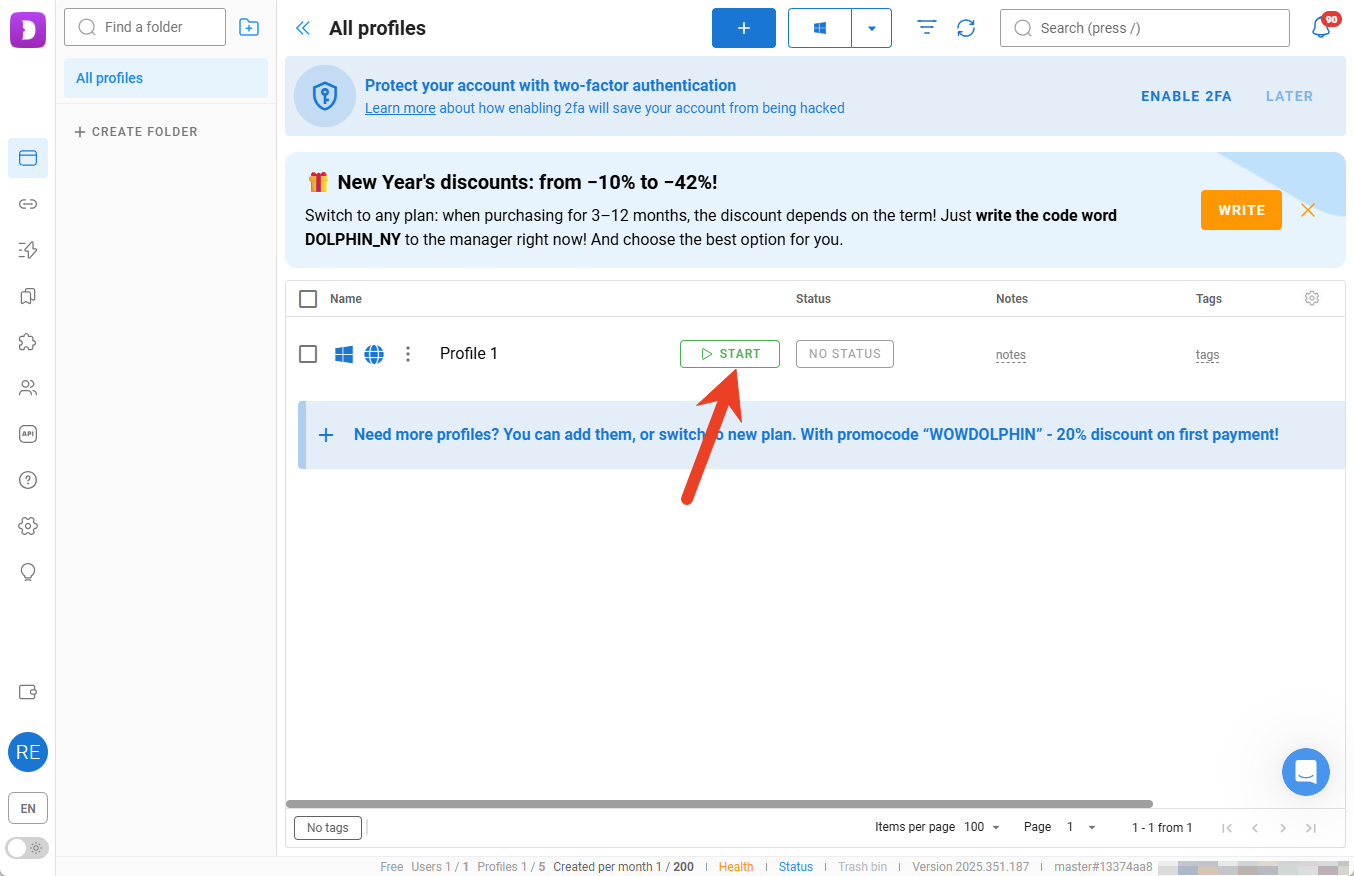Open the API section in sidebar
This screenshot has width=1354, height=876.
pos(28,434)
